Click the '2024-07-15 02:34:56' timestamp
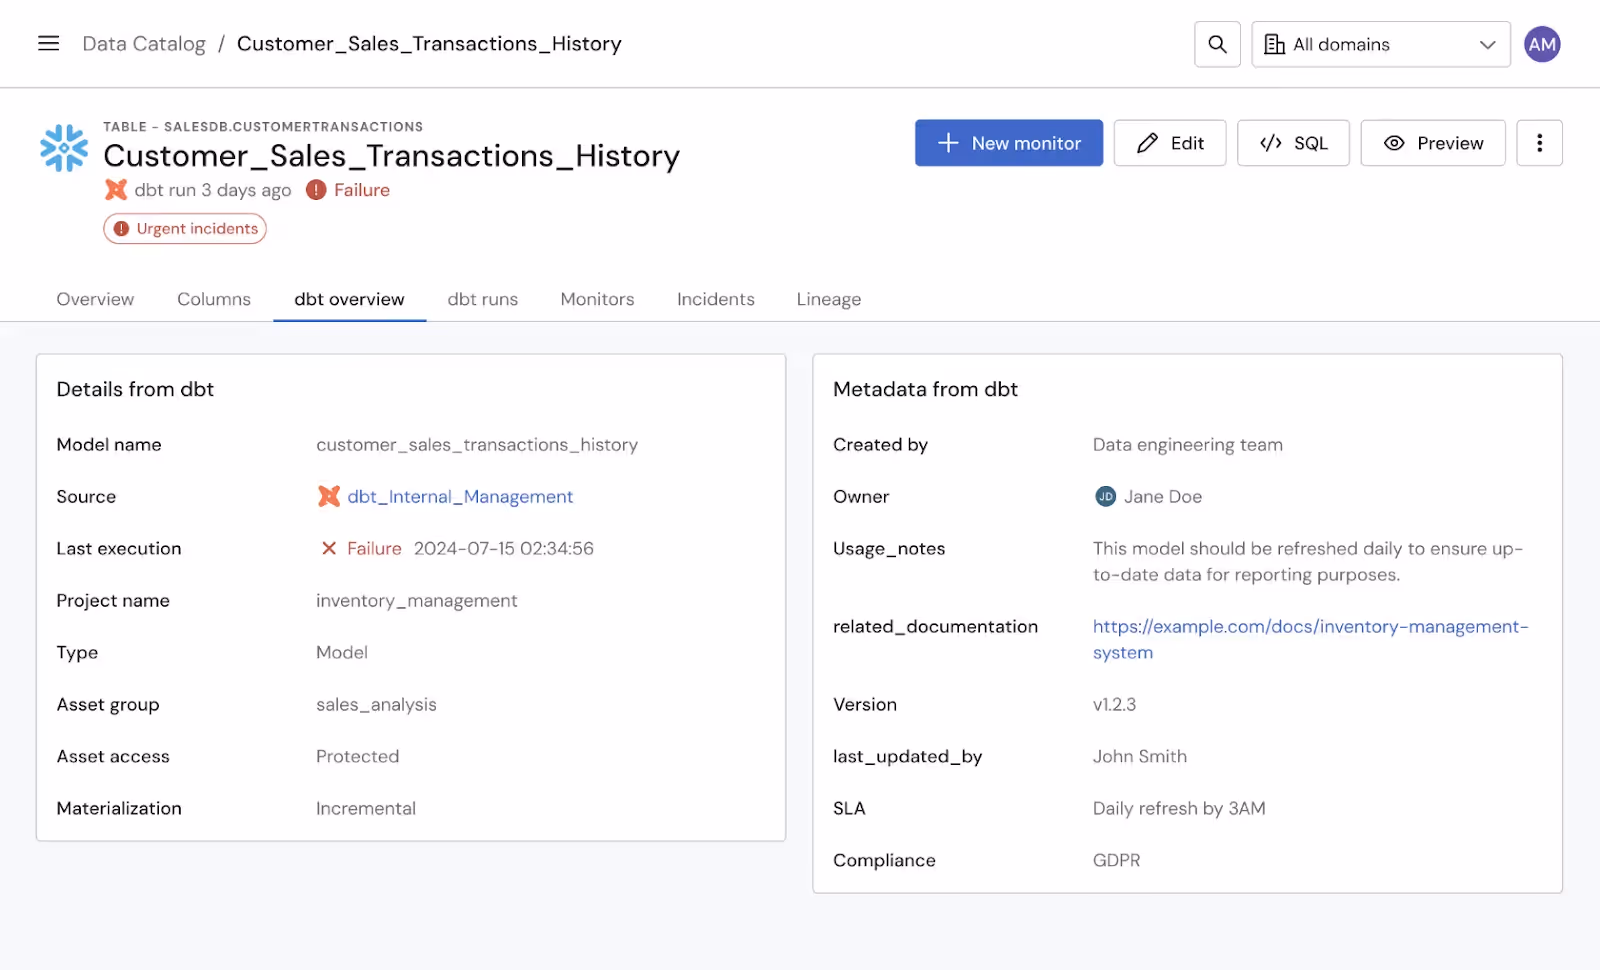The width and height of the screenshot is (1600, 970). click(504, 548)
